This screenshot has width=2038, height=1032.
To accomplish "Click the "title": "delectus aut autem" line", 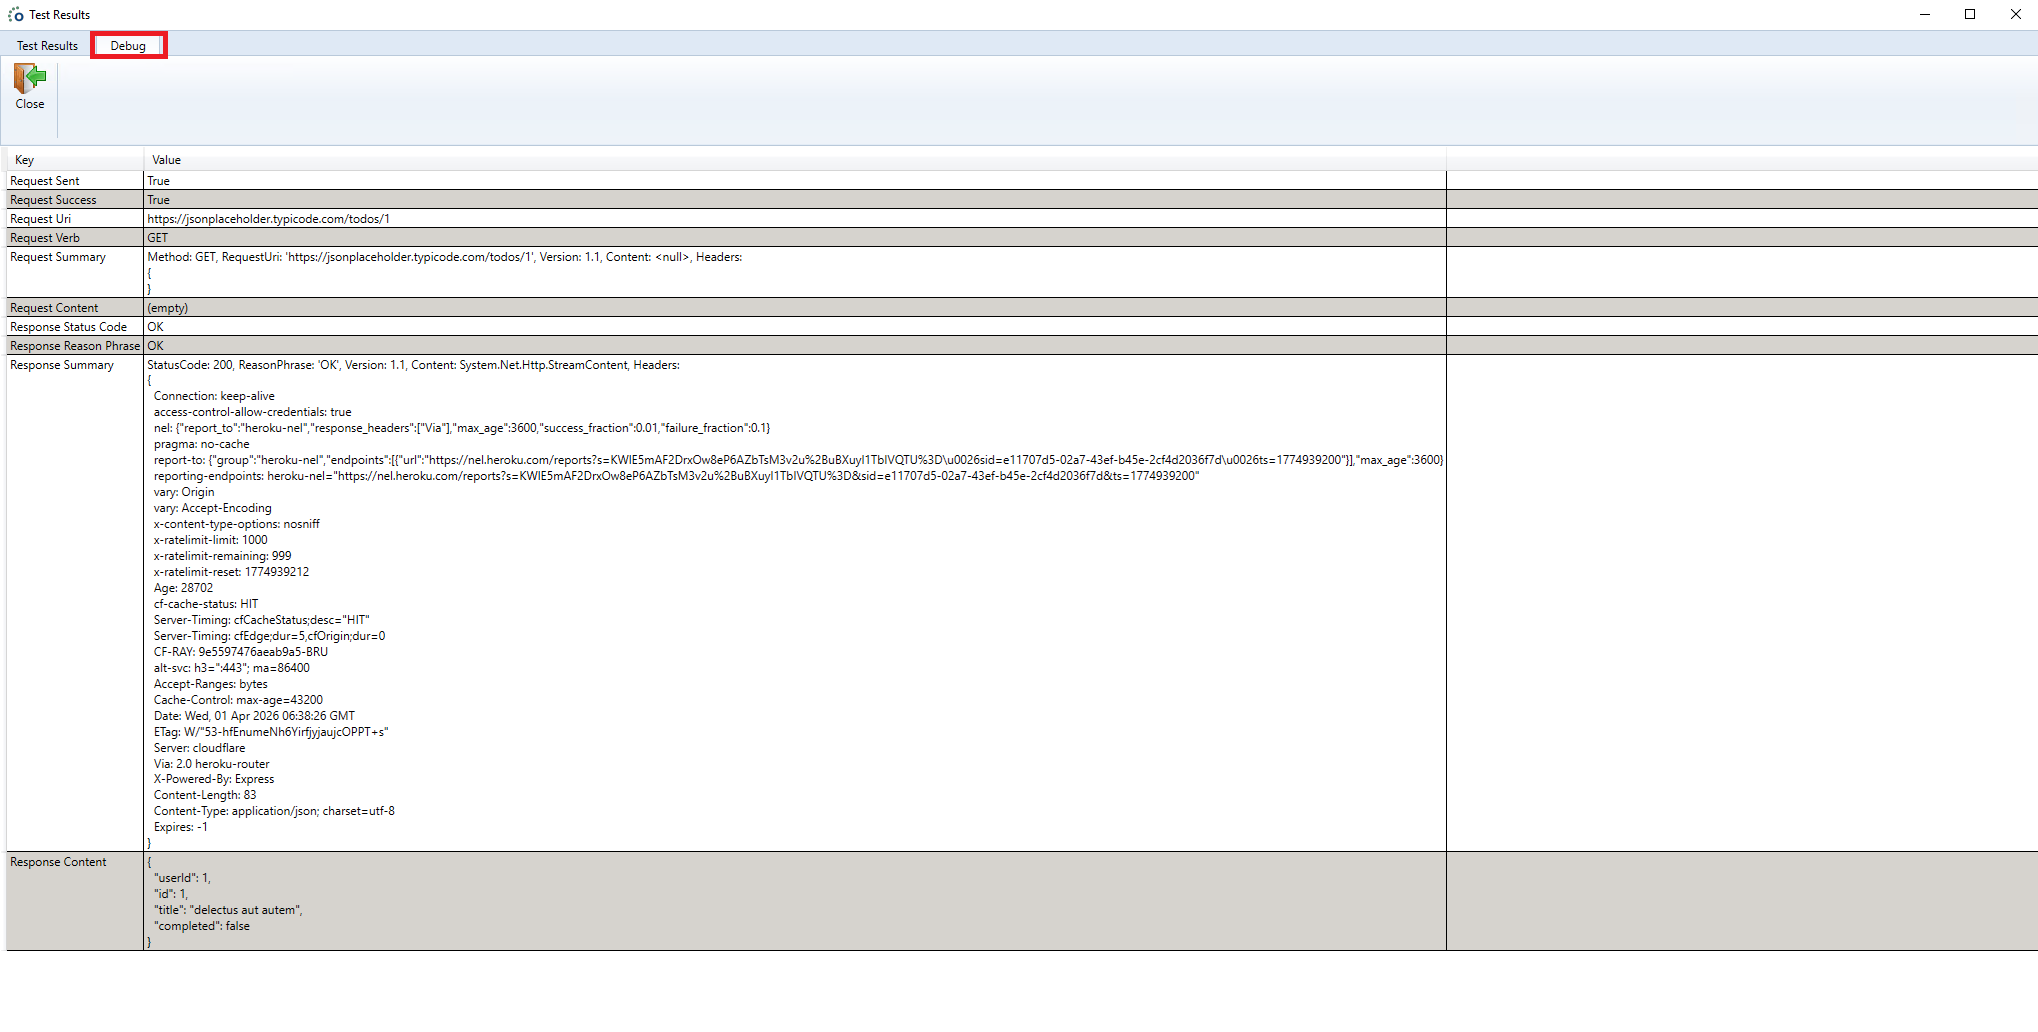I will (228, 910).
